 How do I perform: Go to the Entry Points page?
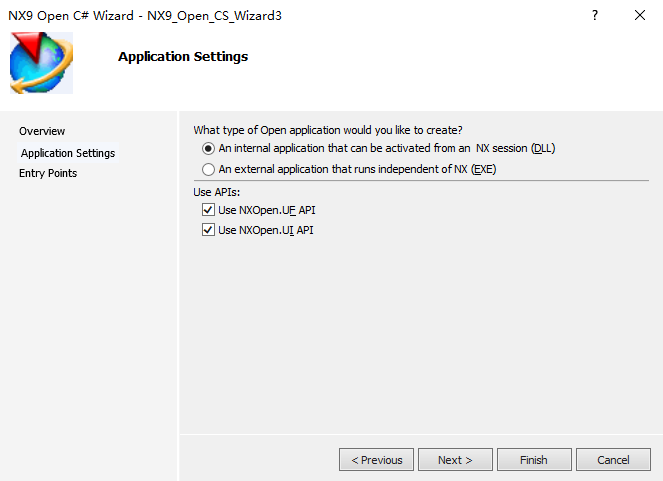click(48, 173)
